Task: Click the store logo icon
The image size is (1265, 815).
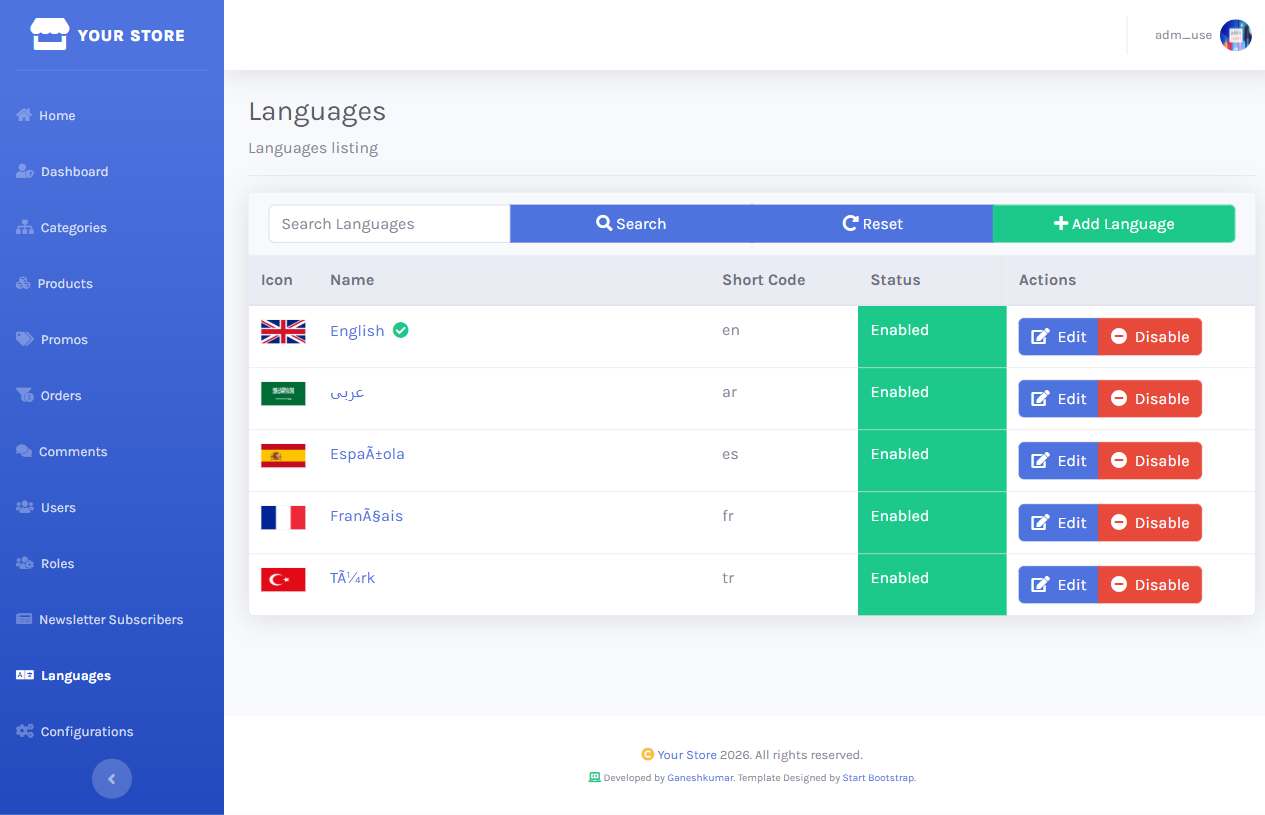Action: pyautogui.click(x=50, y=34)
